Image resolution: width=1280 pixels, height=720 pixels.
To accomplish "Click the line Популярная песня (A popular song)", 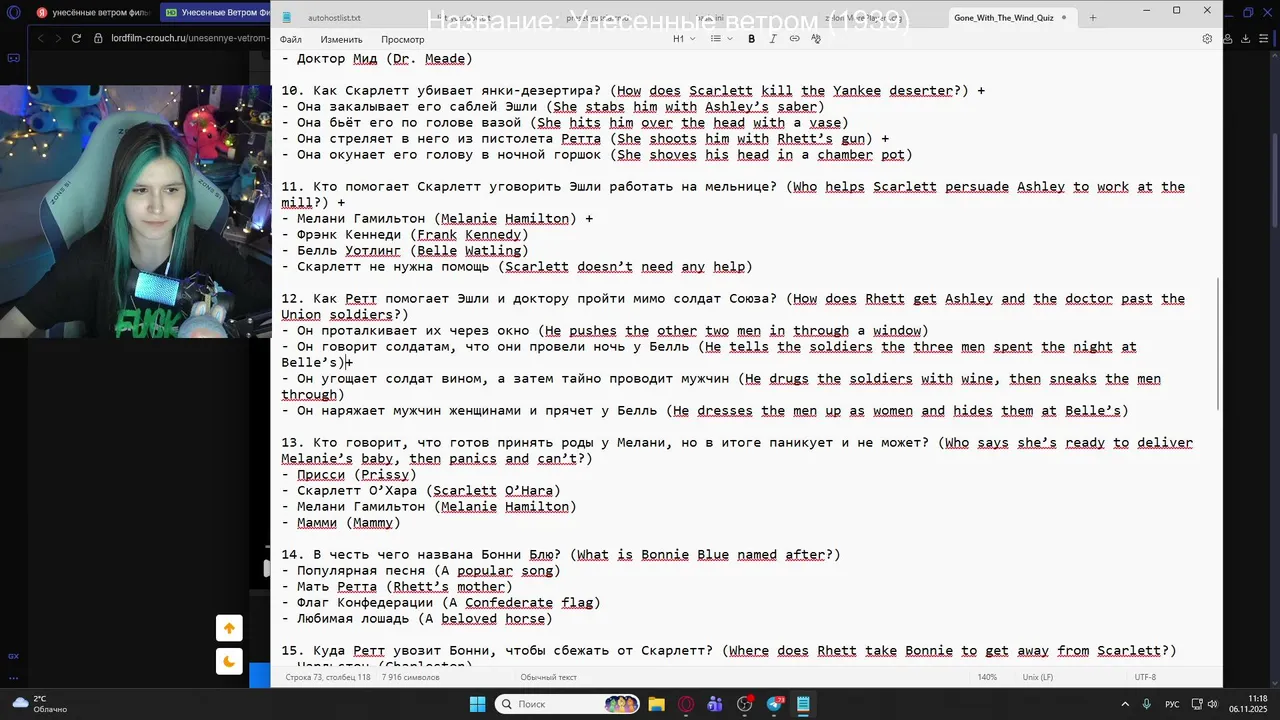I will [x=421, y=570].
